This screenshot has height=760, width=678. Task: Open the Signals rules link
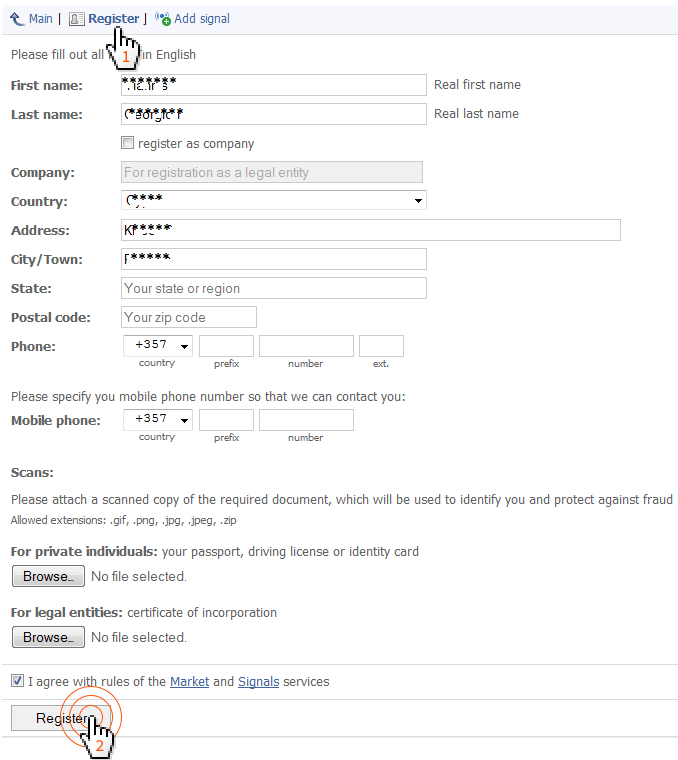(258, 682)
